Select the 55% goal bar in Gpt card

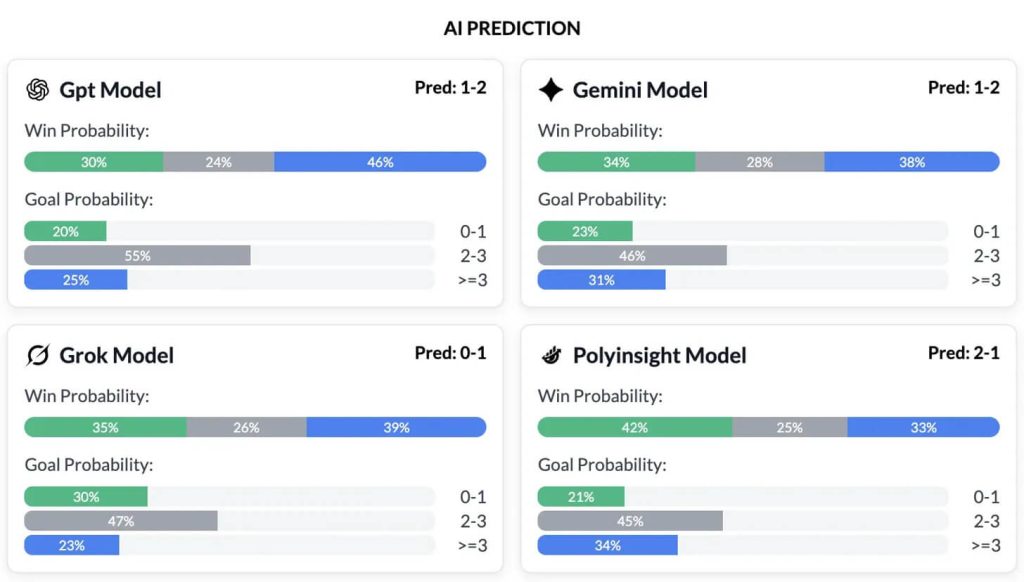click(x=140, y=256)
